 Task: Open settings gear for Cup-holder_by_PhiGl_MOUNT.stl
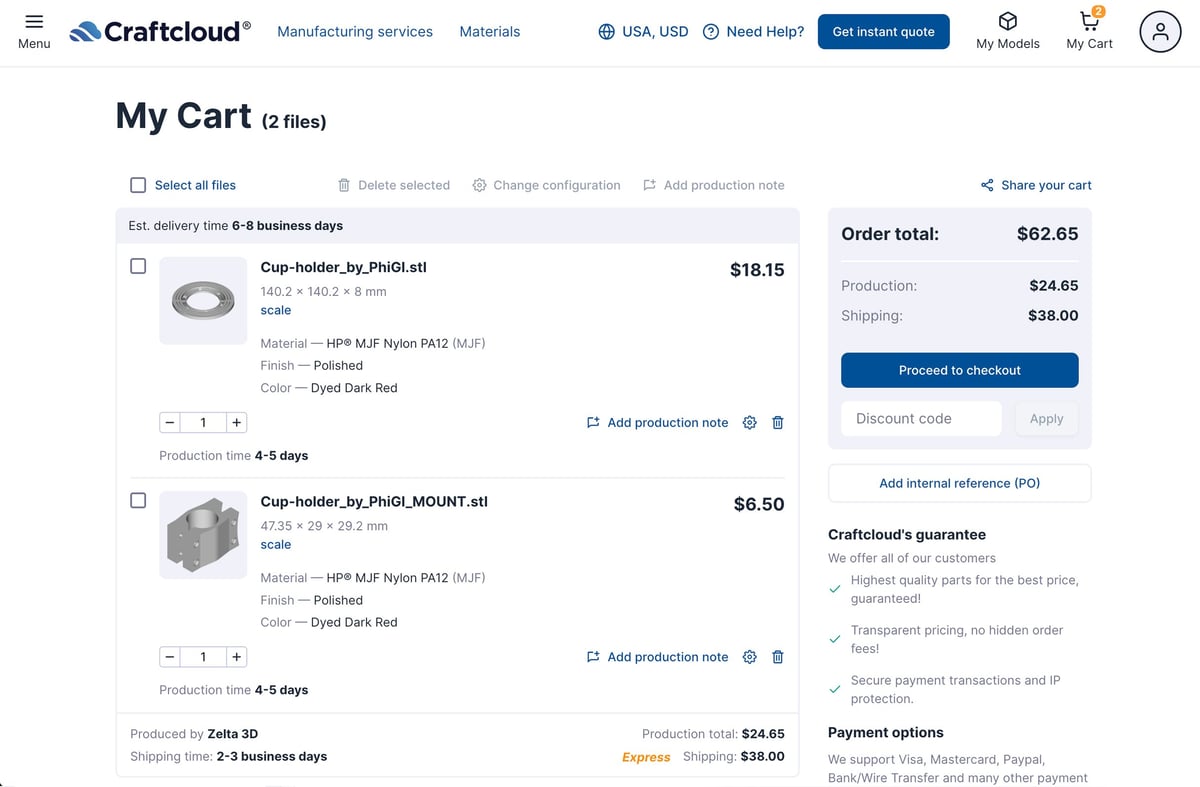750,657
